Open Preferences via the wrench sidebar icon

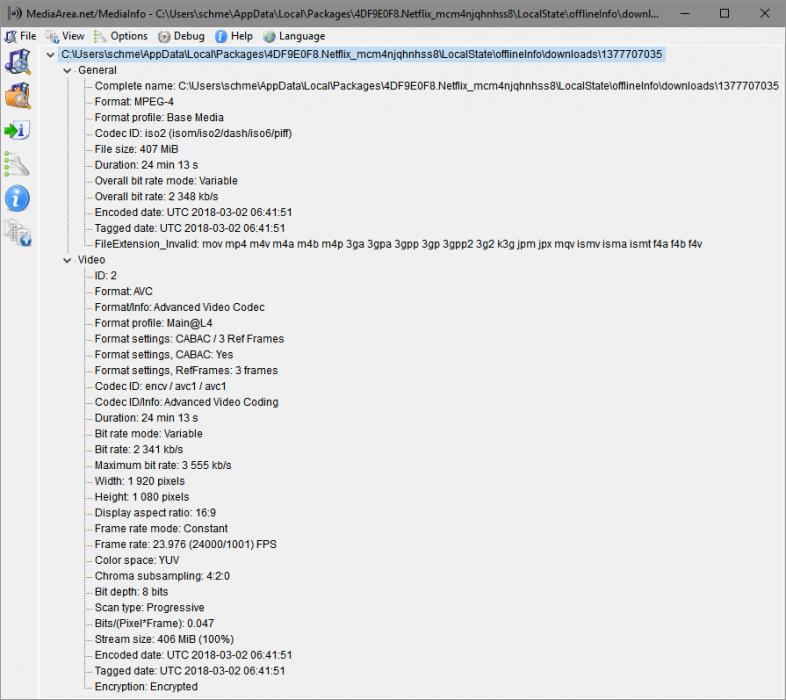(x=18, y=164)
